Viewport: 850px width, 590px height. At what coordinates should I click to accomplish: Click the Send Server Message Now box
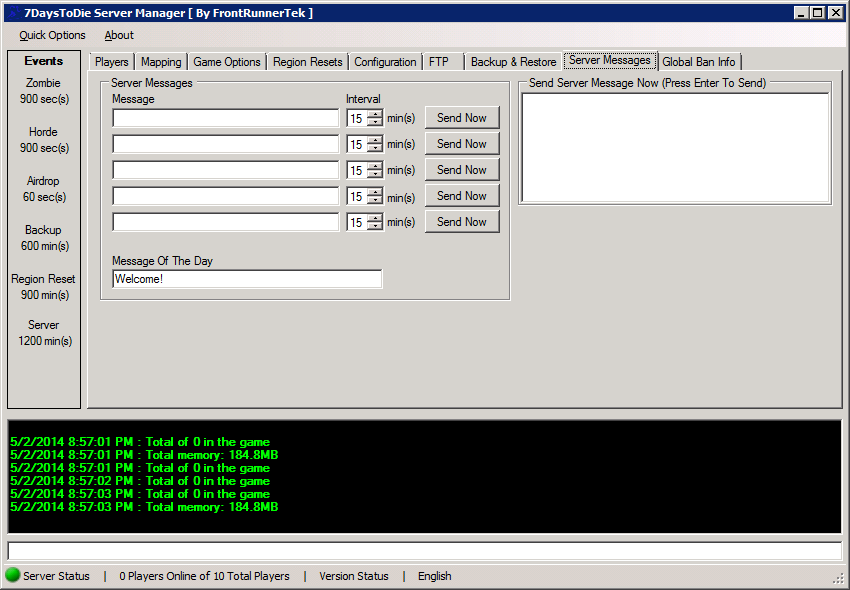675,148
